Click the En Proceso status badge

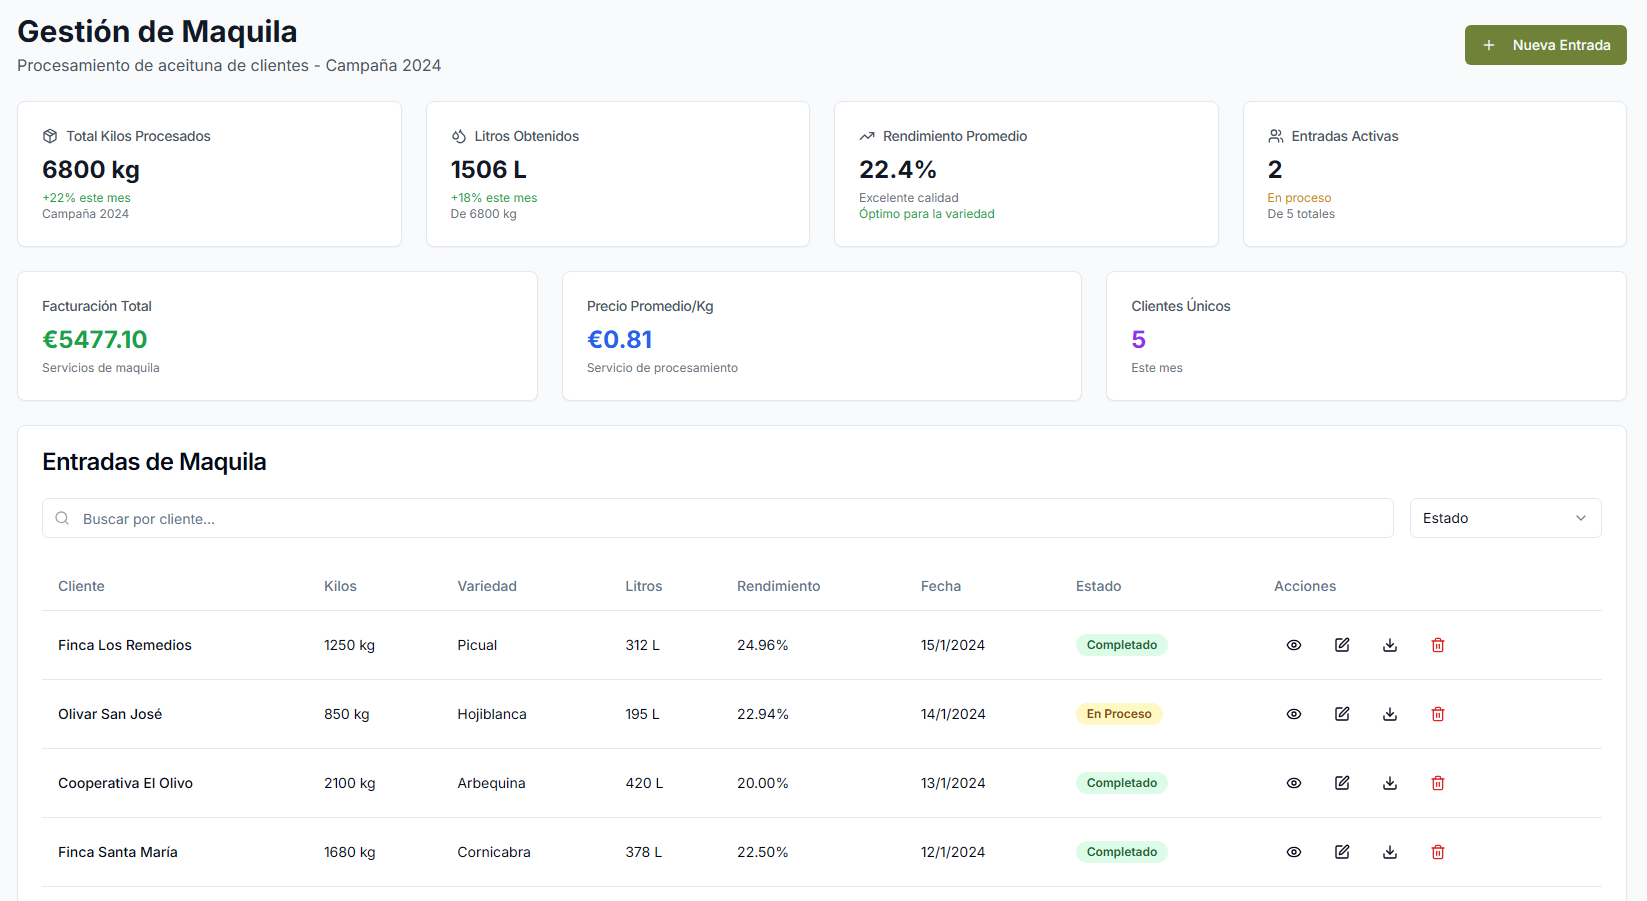click(1119, 714)
